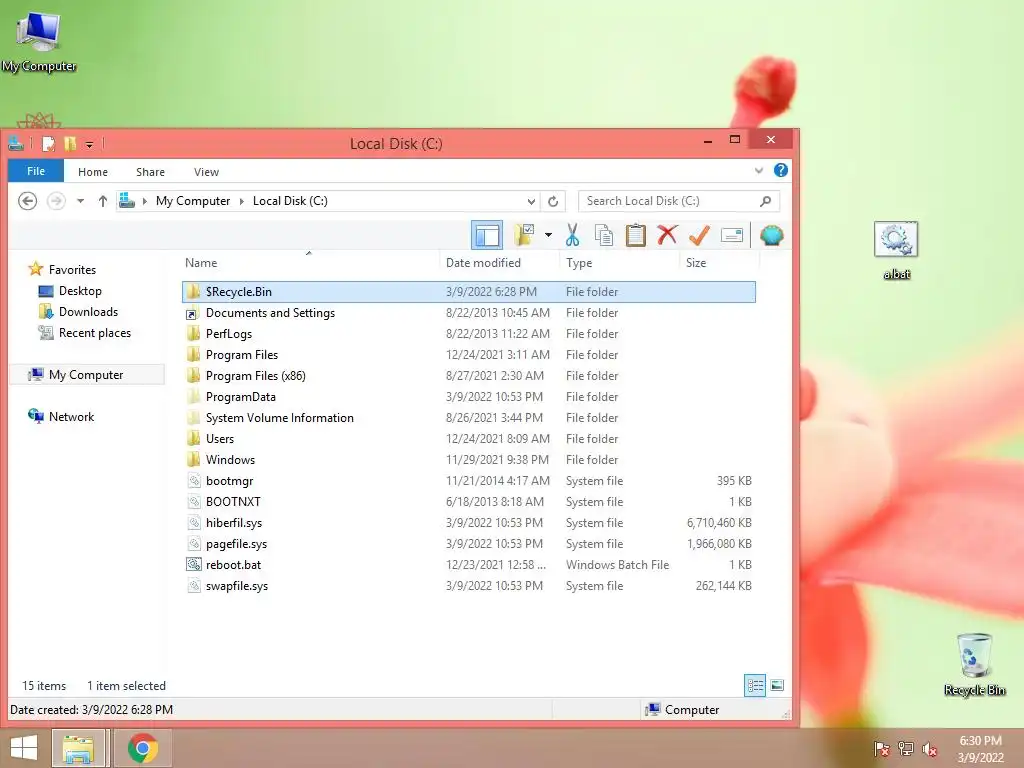1024x768 pixels.
Task: Select the a.bat desktop icon
Action: pyautogui.click(x=896, y=251)
